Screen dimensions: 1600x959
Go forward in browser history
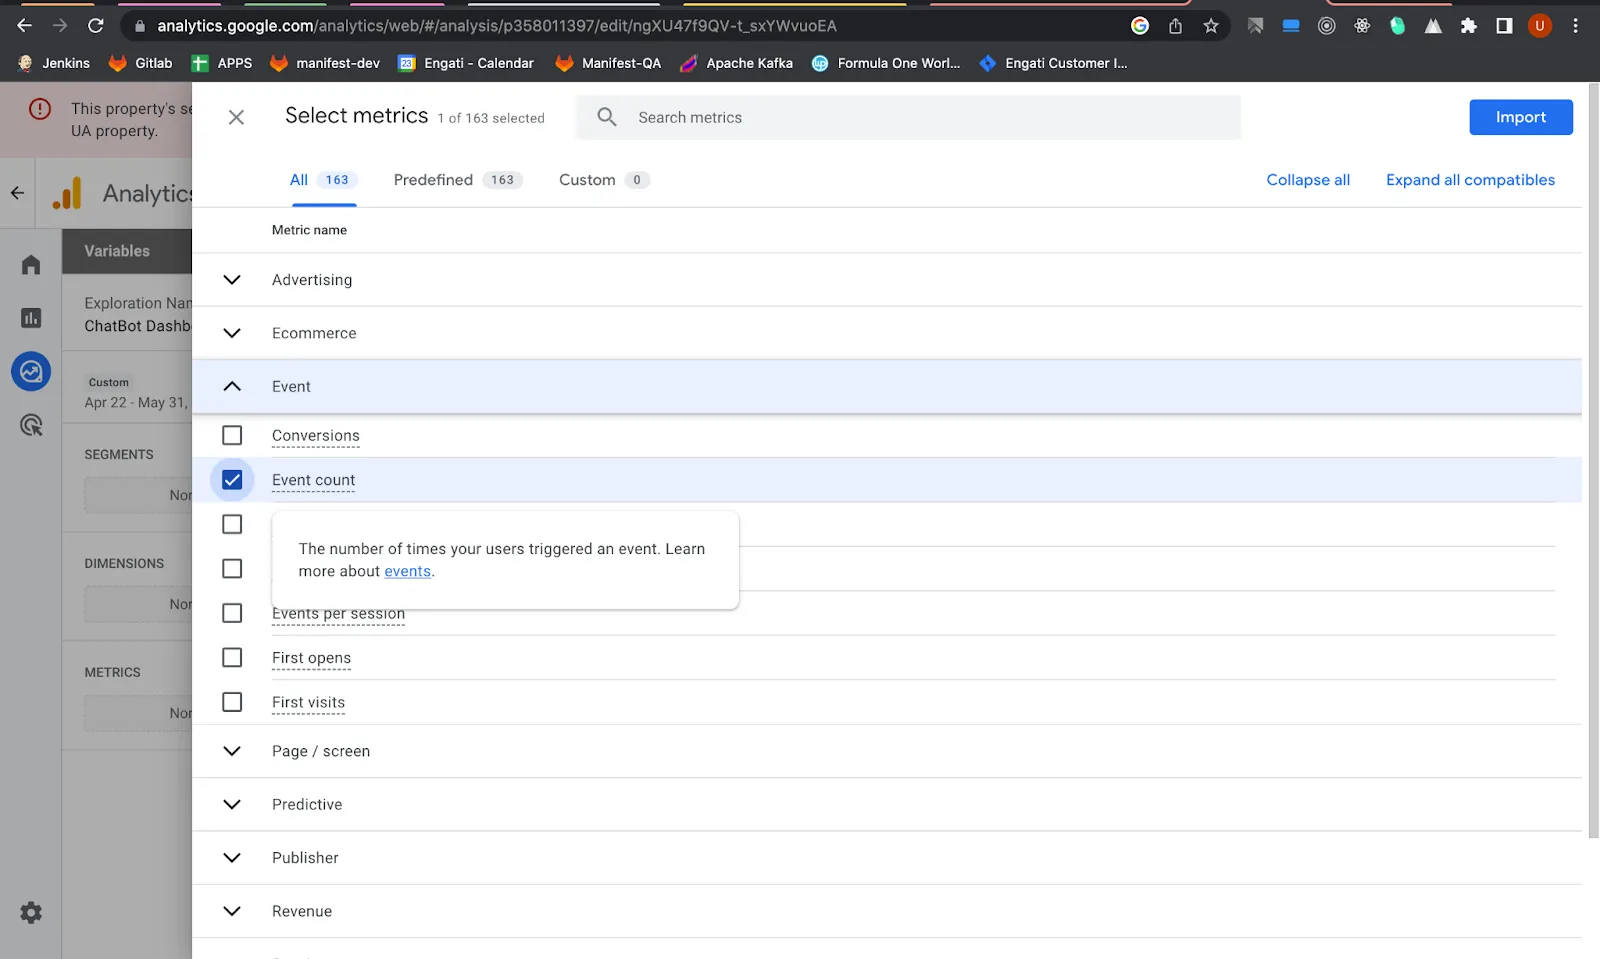pyautogui.click(x=60, y=26)
